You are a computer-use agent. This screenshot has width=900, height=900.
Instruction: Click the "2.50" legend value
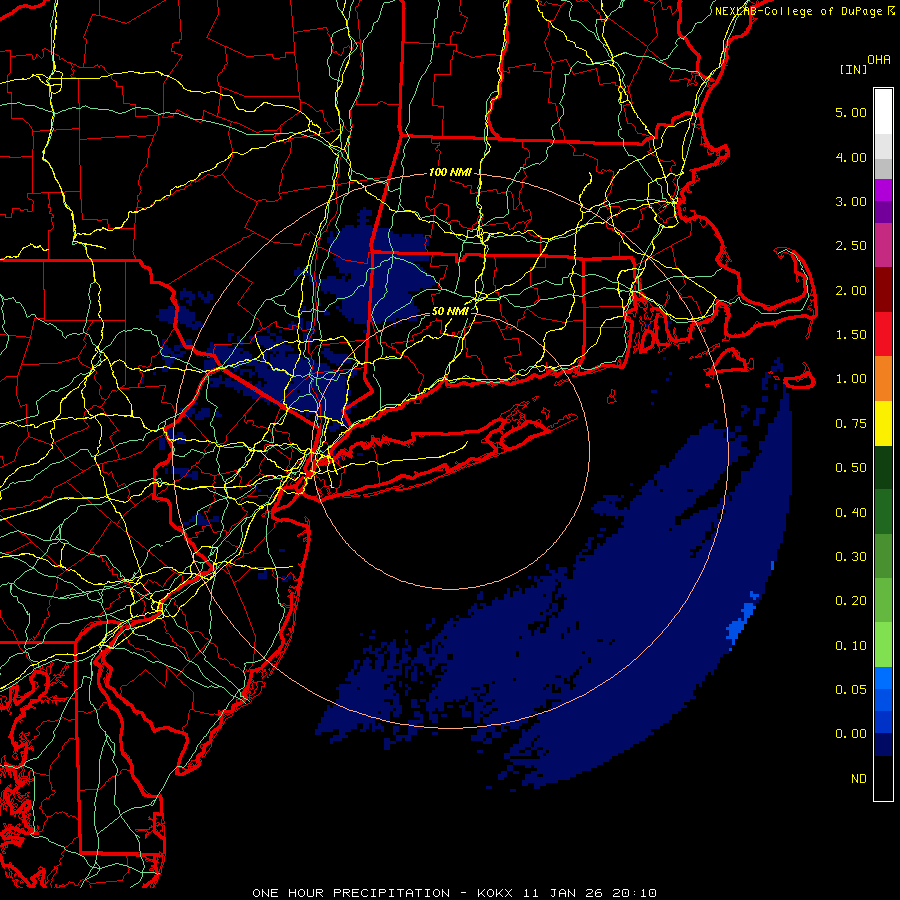[x=851, y=246]
